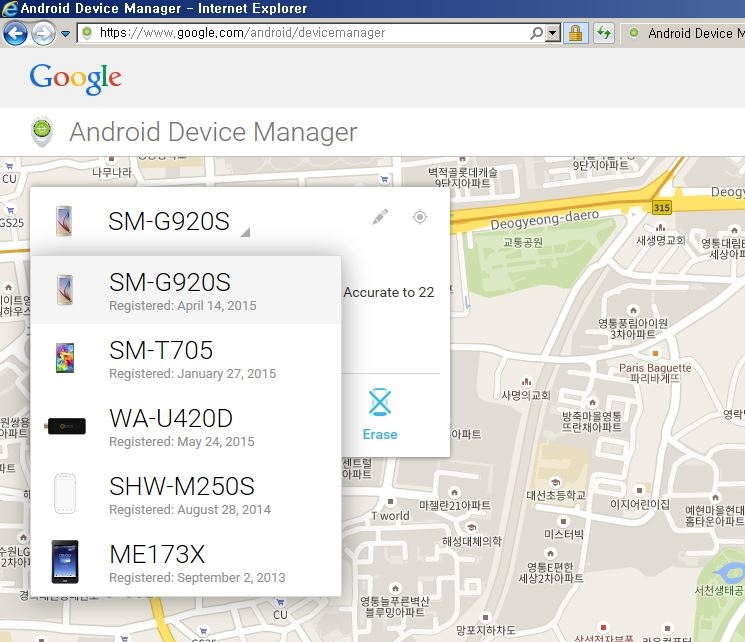Click the magnifier search icon in address bar
Screen dimensions: 745x642
click(537, 33)
